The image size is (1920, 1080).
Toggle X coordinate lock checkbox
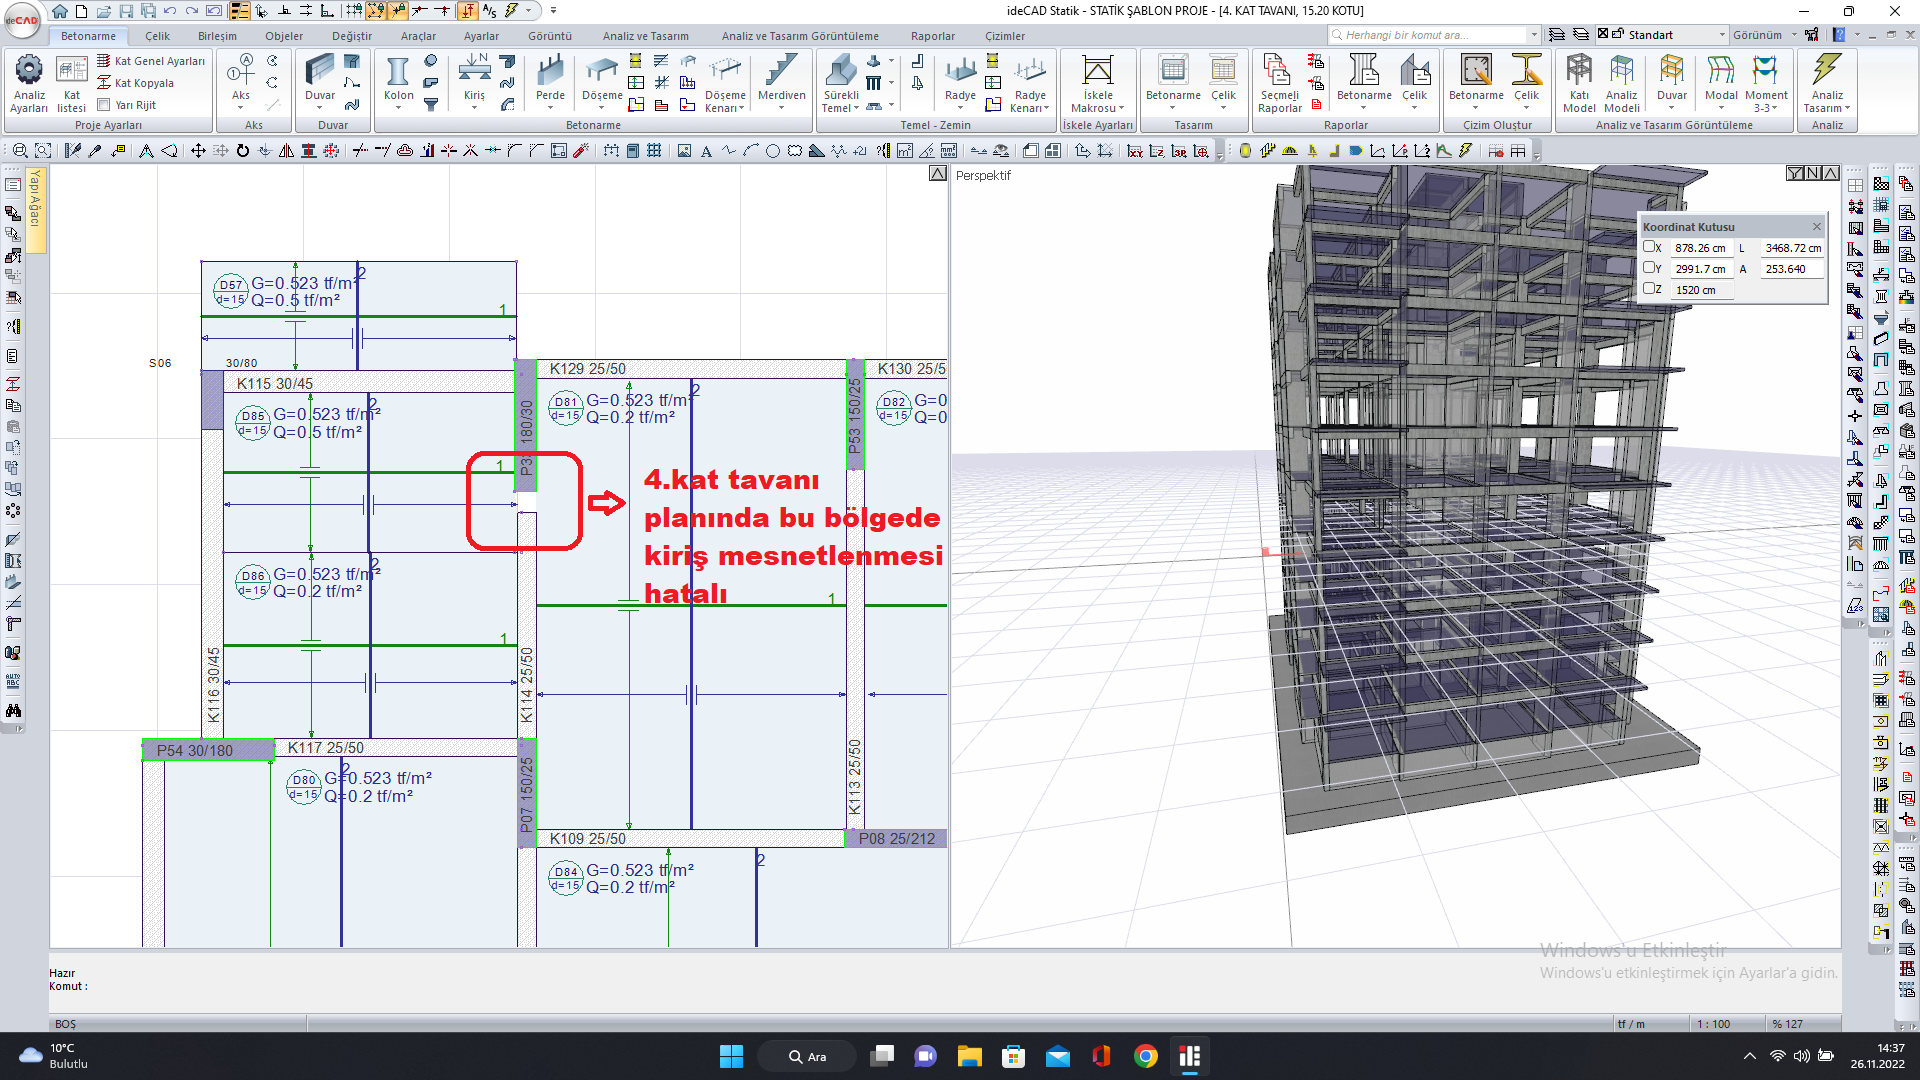tap(1649, 247)
